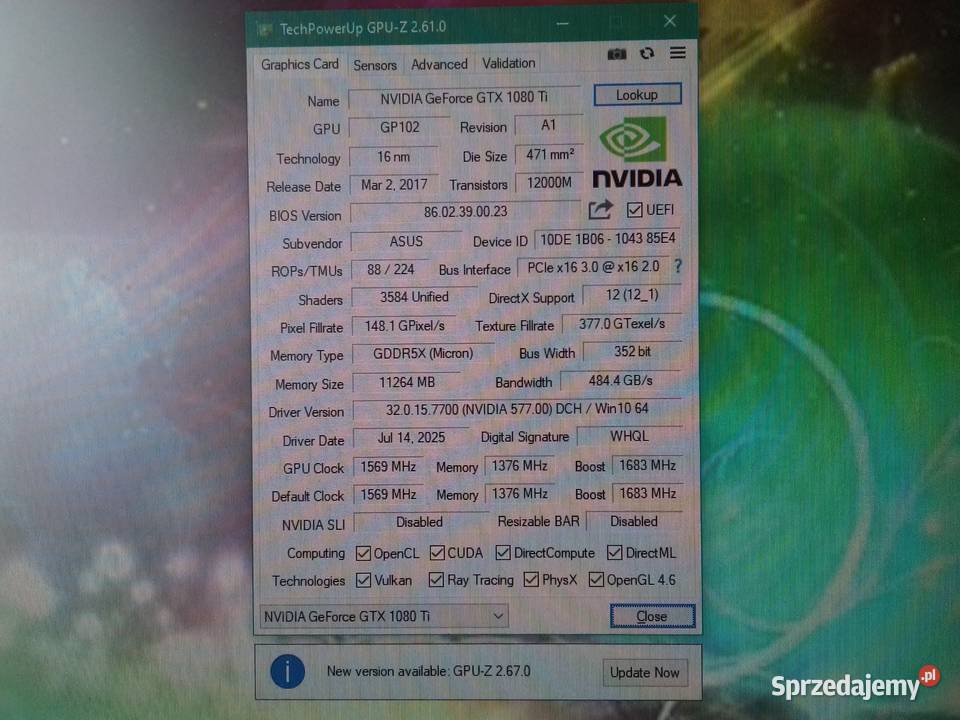Toggle the CUDA checkbox

pos(437,553)
